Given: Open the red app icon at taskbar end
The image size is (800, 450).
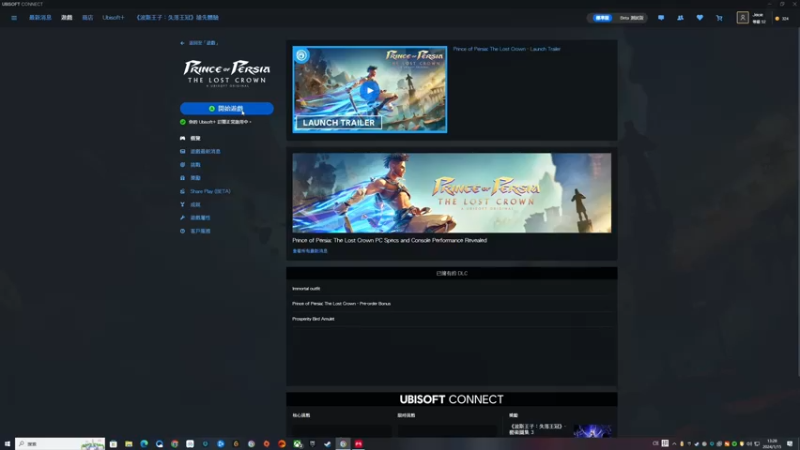Looking at the screenshot, I should click(358, 444).
